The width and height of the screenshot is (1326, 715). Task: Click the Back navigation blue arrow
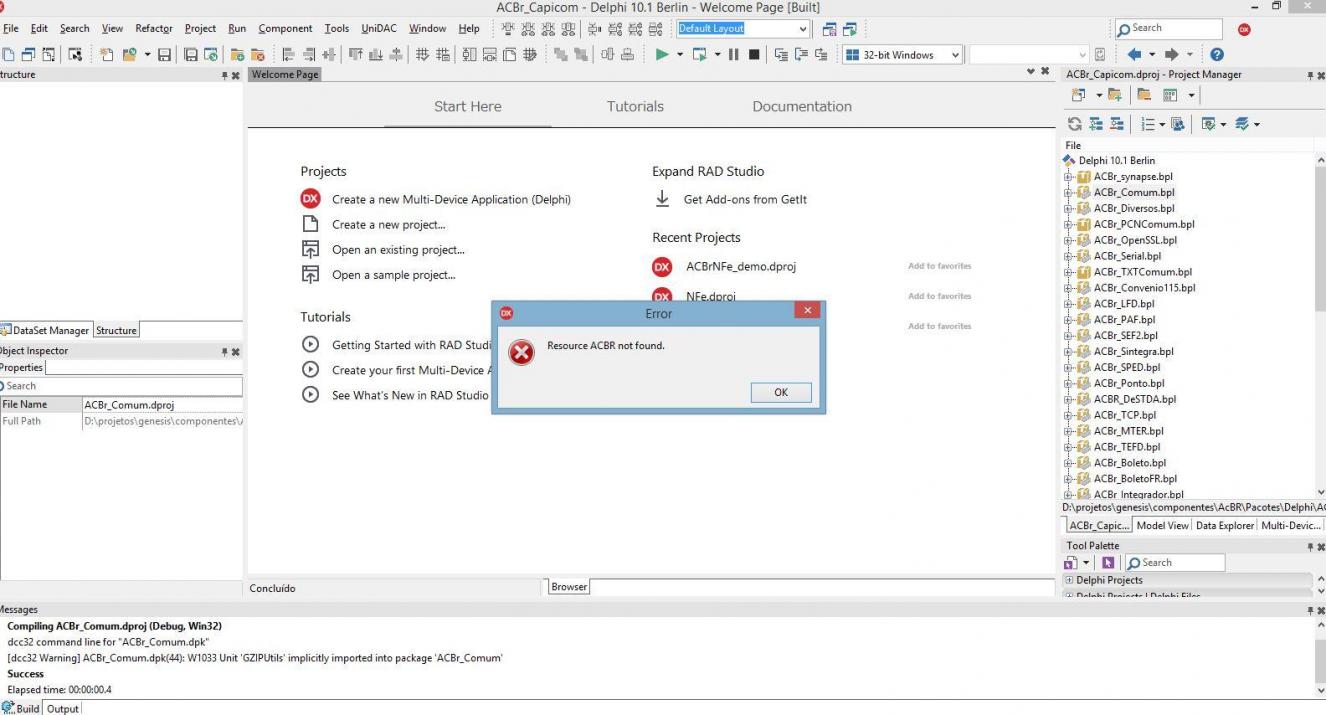[x=1134, y=55]
